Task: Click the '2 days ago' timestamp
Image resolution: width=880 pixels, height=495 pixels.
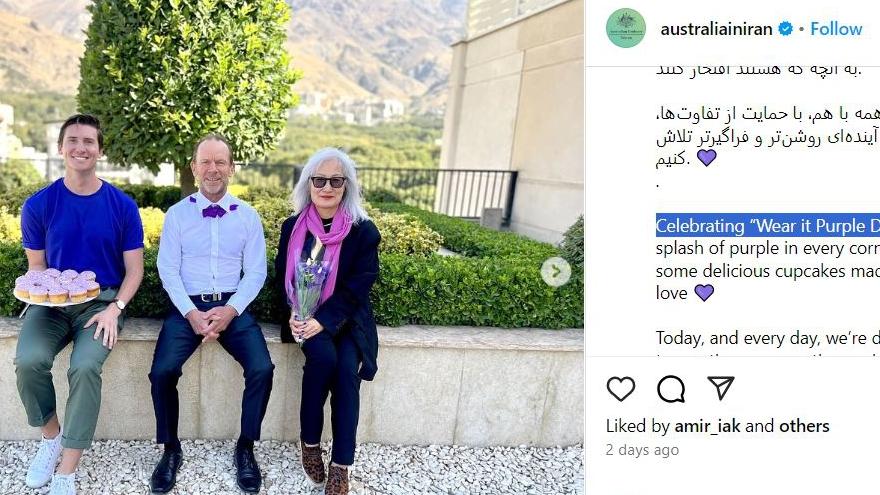Action: click(x=642, y=450)
